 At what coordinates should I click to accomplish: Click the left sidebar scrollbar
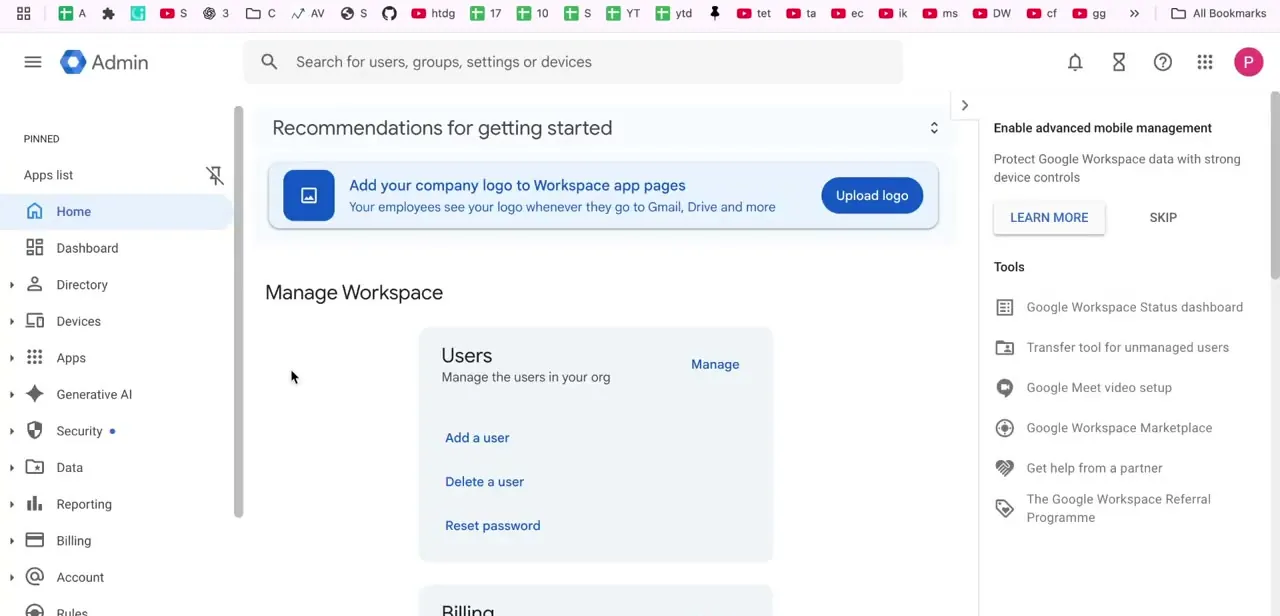(239, 311)
